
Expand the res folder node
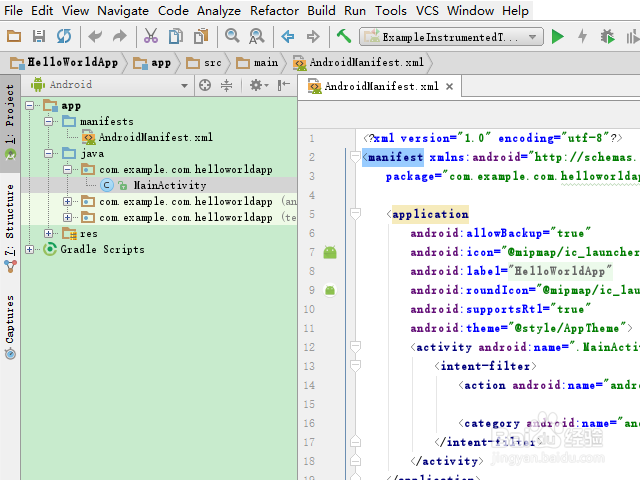48,233
